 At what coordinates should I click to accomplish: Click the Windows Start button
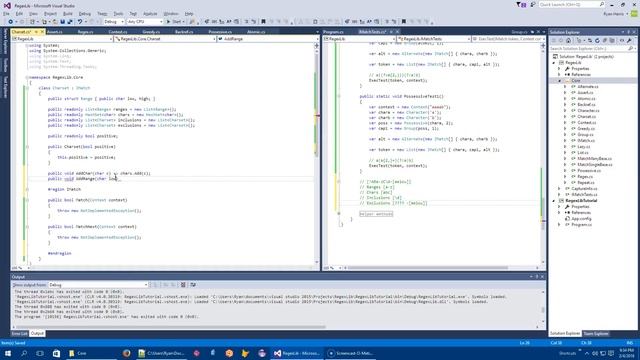pos(8,353)
